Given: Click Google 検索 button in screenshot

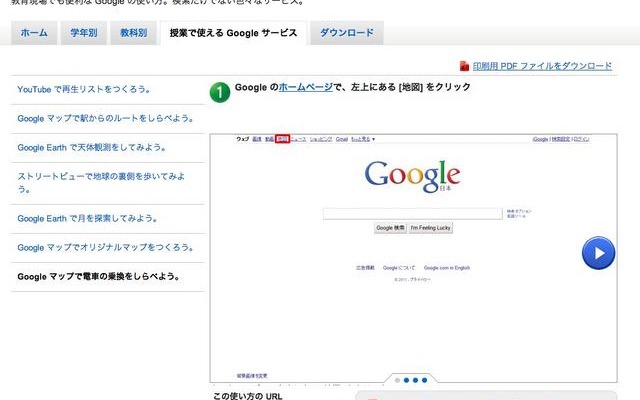Looking at the screenshot, I should (x=390, y=228).
